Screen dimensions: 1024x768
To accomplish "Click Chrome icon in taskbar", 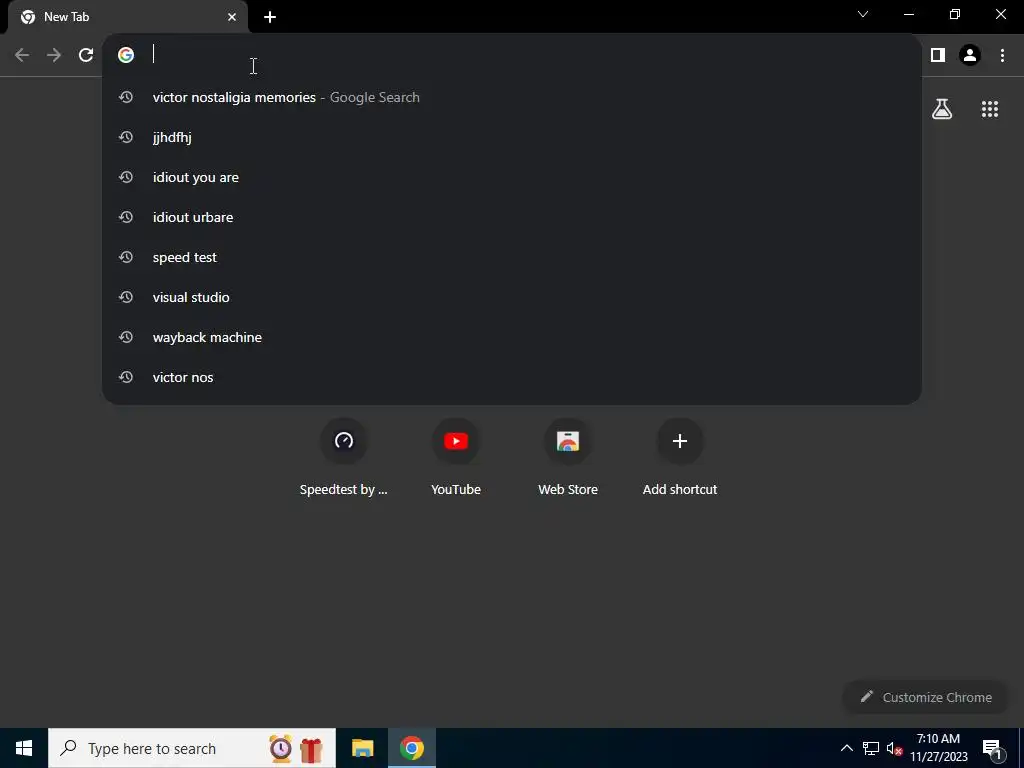I will pos(411,748).
